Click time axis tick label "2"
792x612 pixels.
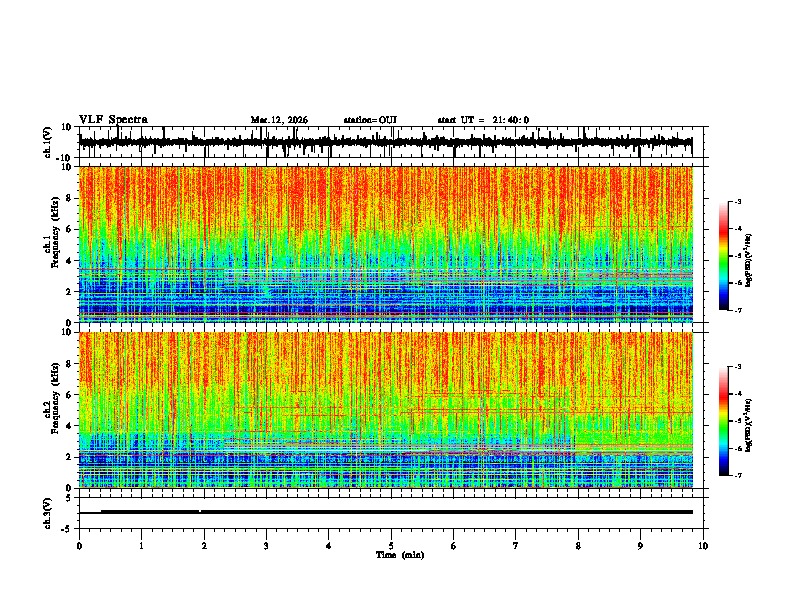point(204,546)
